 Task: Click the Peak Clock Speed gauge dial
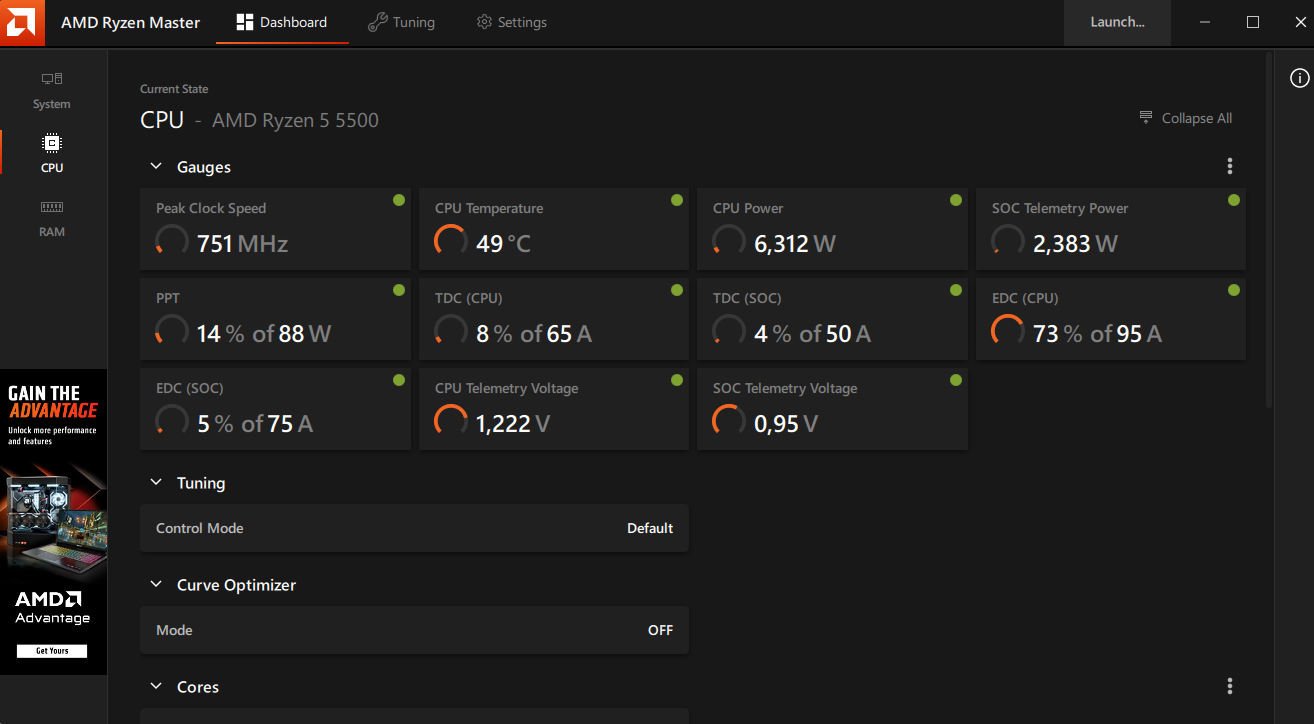tap(172, 241)
